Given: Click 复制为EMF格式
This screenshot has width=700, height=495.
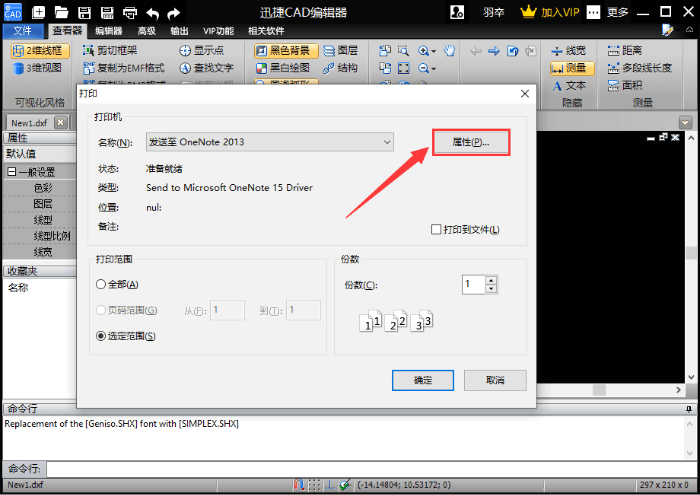Looking at the screenshot, I should (x=124, y=68).
